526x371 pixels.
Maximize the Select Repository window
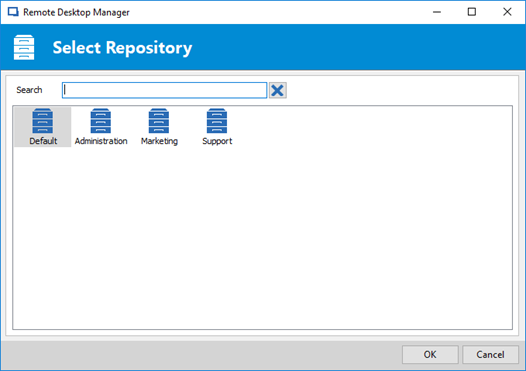(472, 12)
